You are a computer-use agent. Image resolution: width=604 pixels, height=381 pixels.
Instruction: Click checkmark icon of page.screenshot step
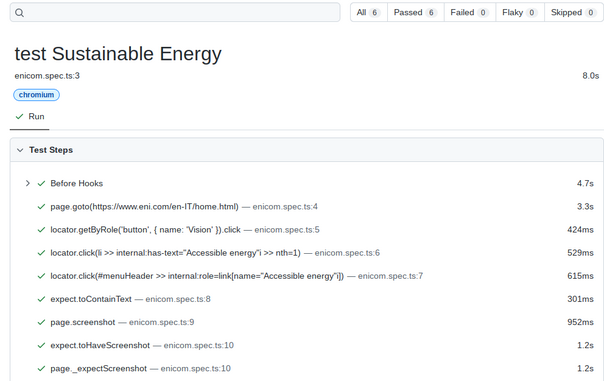pyautogui.click(x=41, y=322)
